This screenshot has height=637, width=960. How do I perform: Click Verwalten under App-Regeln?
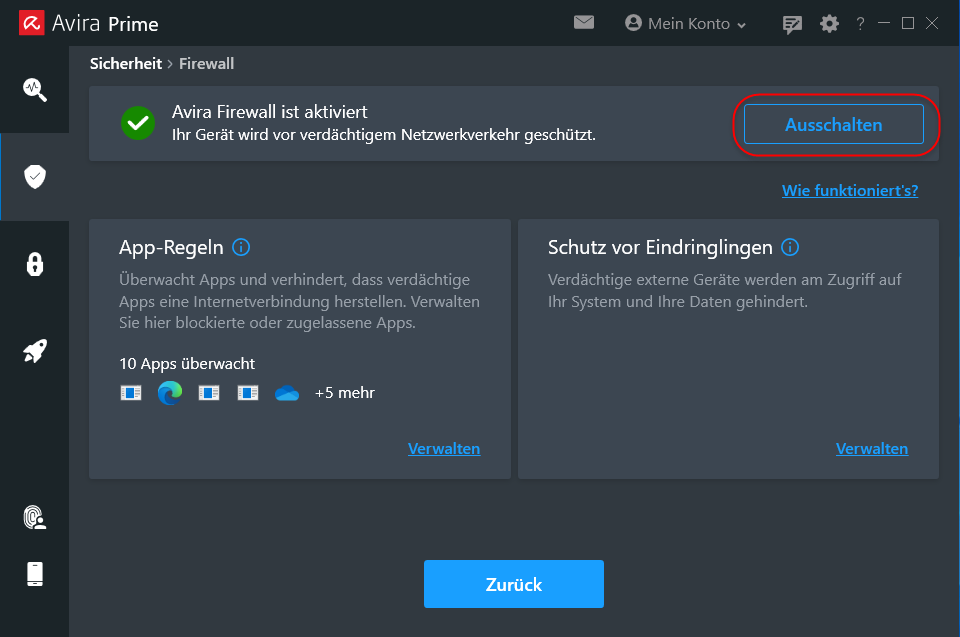pos(444,448)
